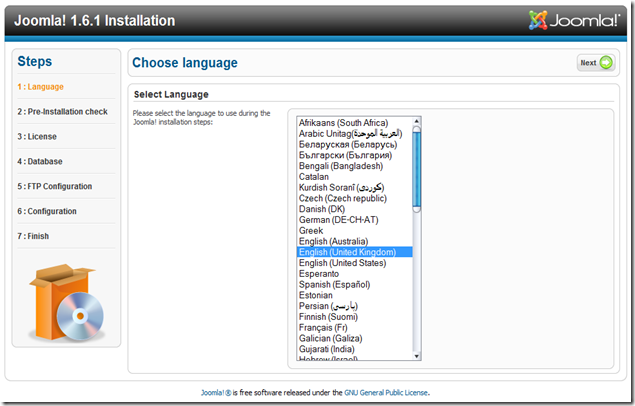The image size is (635, 406).
Task: Go to step 3: License
Action: [37, 137]
